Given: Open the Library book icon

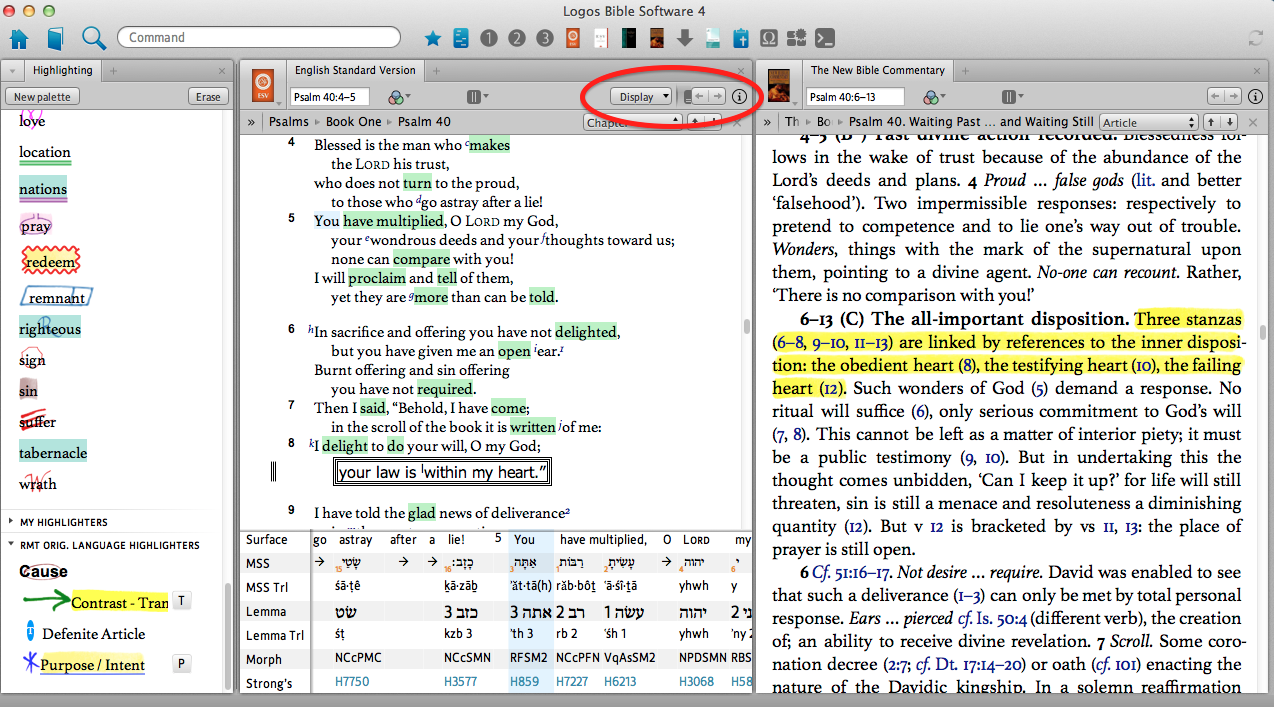Looking at the screenshot, I should (x=55, y=39).
